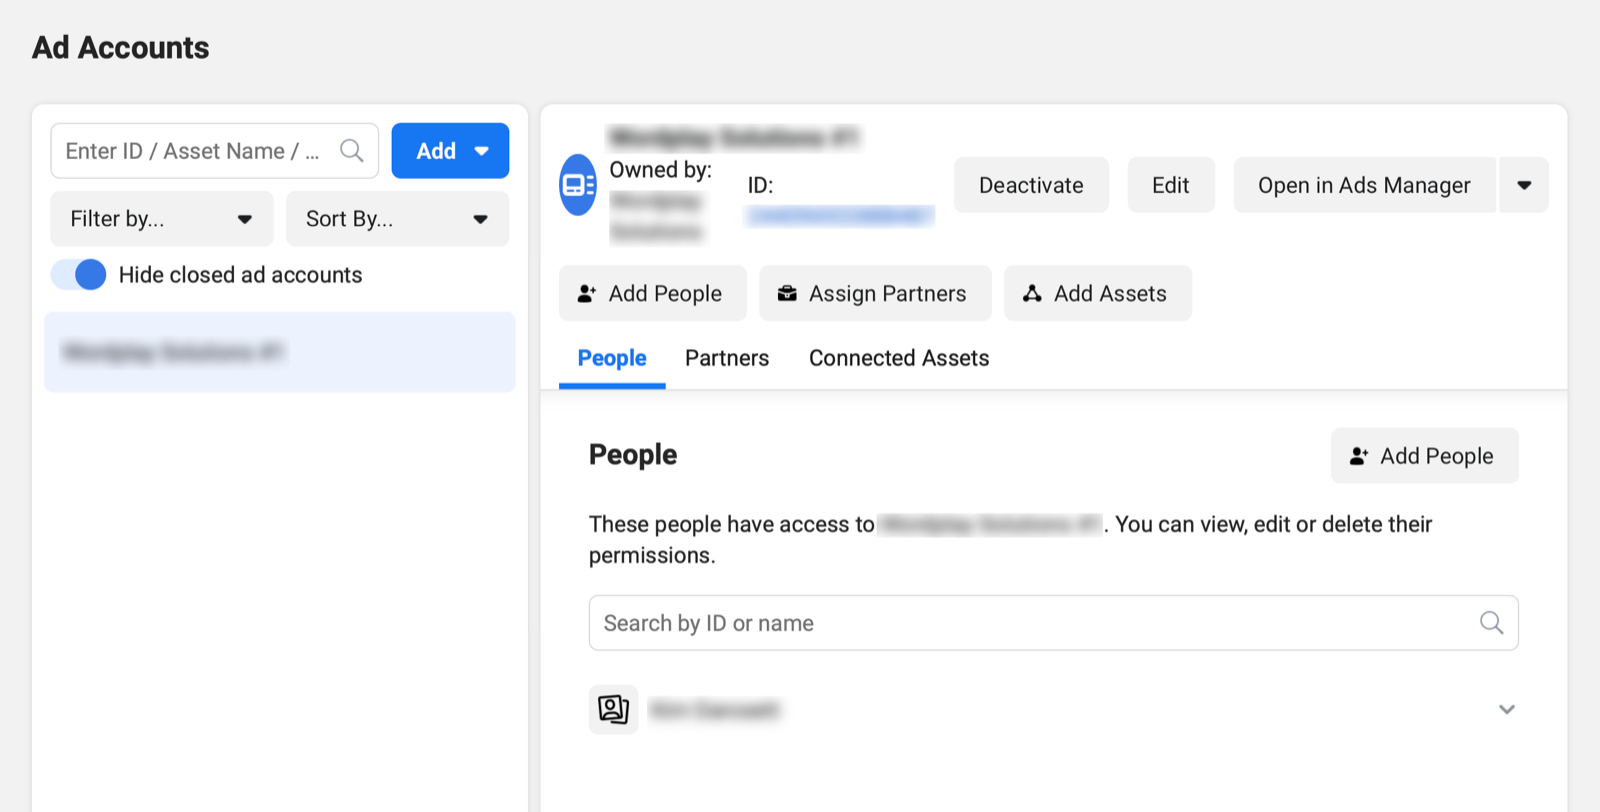This screenshot has width=1600, height=812.
Task: Focus the Search by ID or name field
Action: [x=1030, y=623]
